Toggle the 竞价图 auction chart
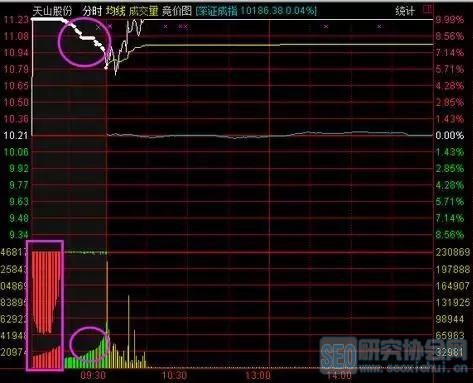 pyautogui.click(x=177, y=11)
